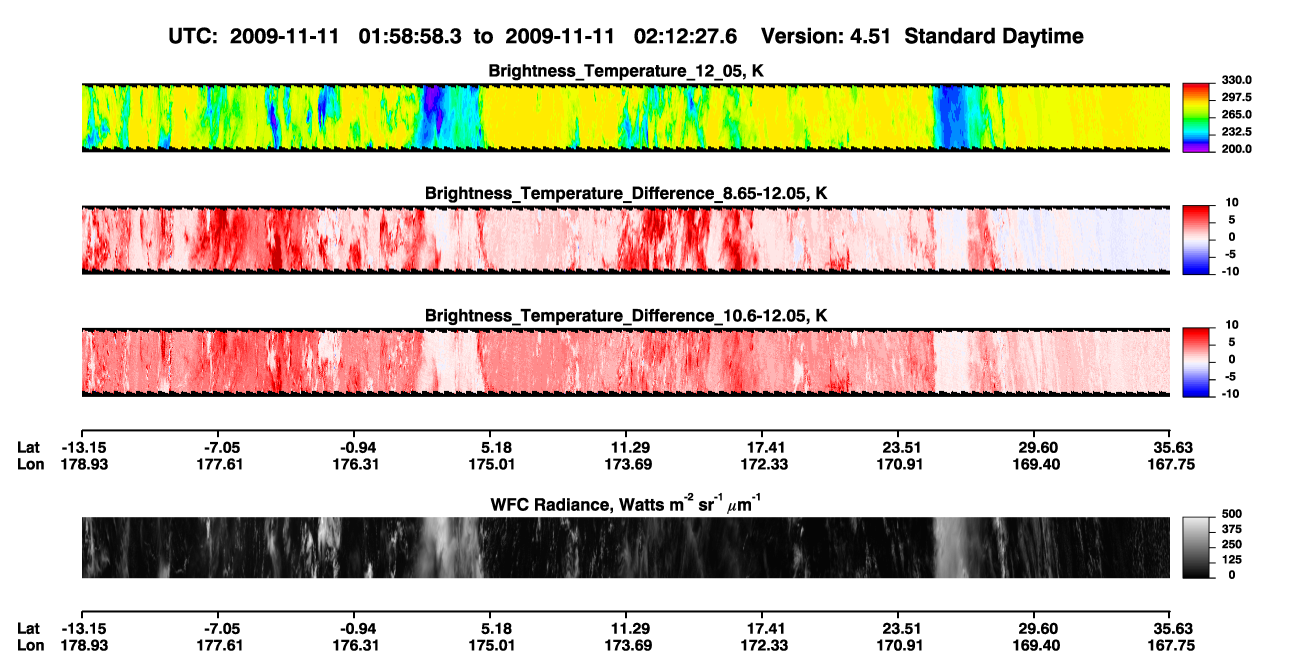Click the WFC Radiance grayscale image strip
Viewport: 1300px width, 667px height.
pyautogui.click(x=625, y=547)
